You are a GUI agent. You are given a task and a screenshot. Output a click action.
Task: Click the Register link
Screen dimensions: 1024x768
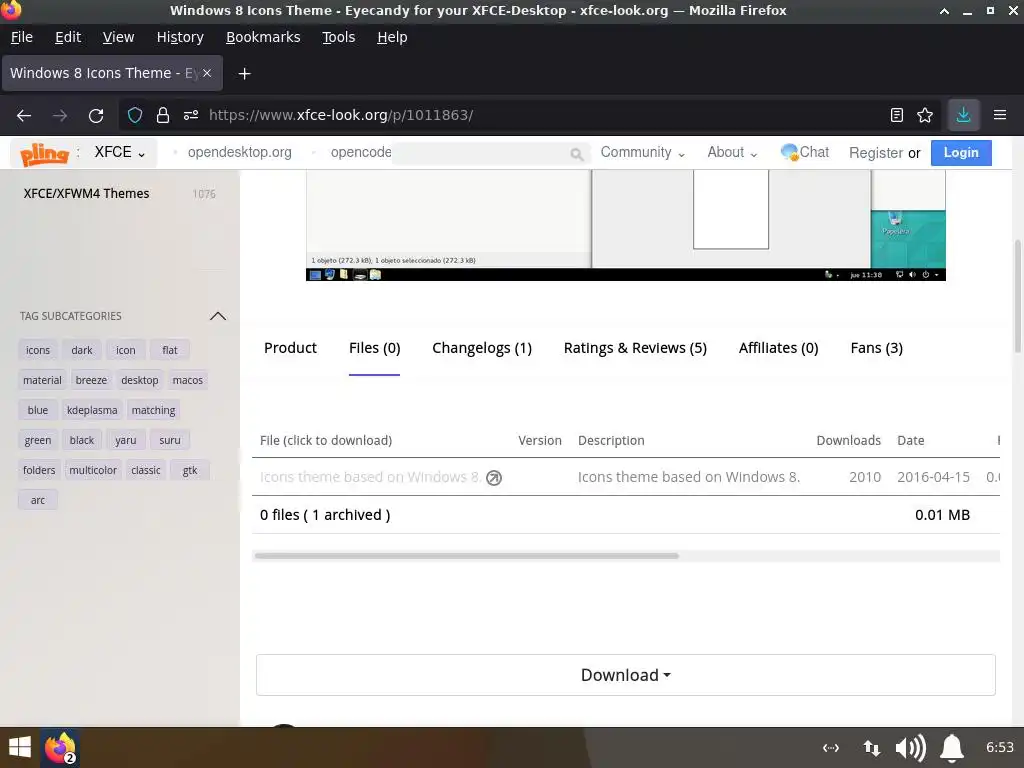point(876,153)
